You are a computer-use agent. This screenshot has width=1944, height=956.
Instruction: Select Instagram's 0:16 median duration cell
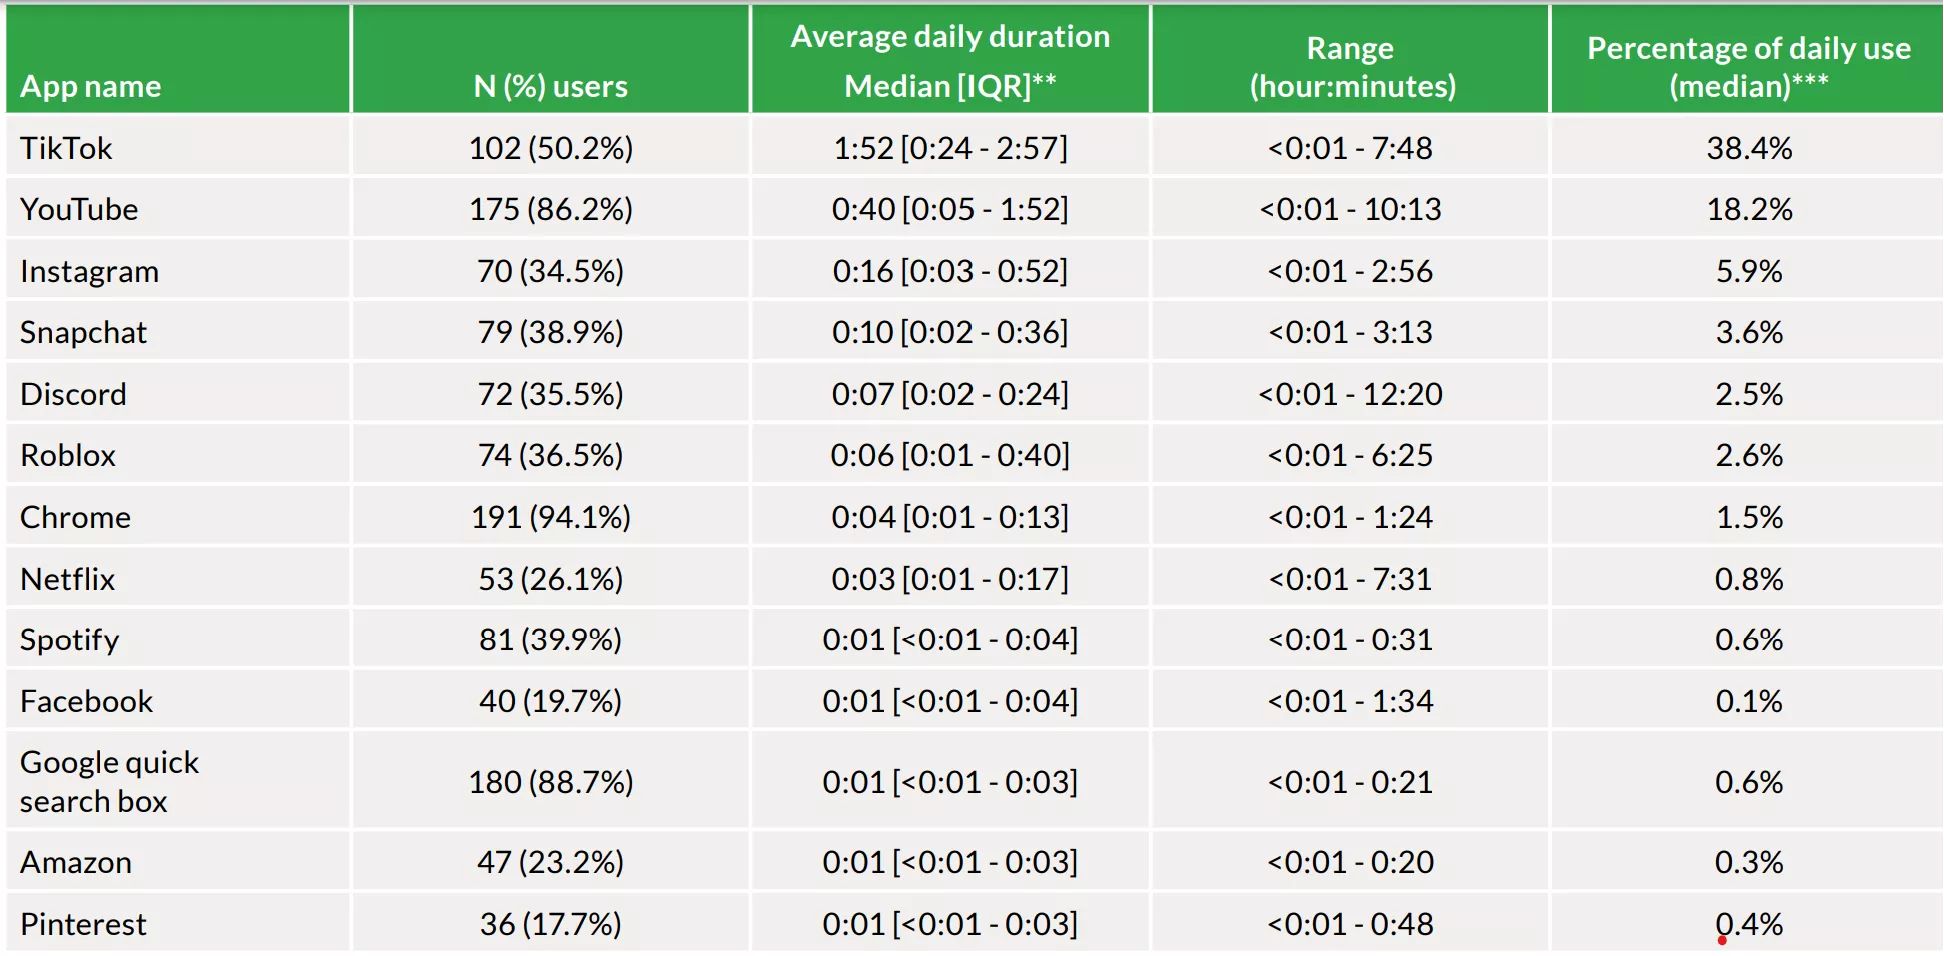pos(950,271)
